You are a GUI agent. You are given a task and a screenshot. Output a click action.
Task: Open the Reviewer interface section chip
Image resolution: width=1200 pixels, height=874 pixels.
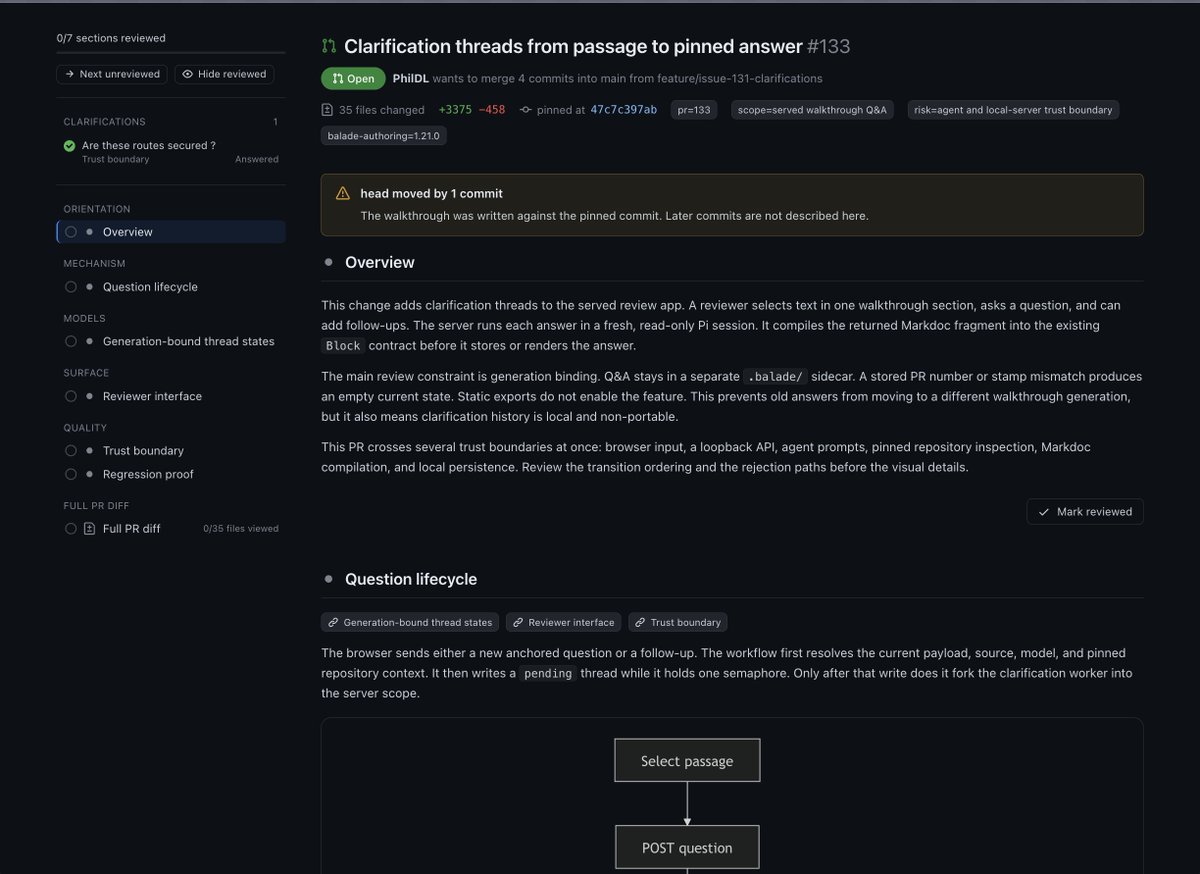564,622
